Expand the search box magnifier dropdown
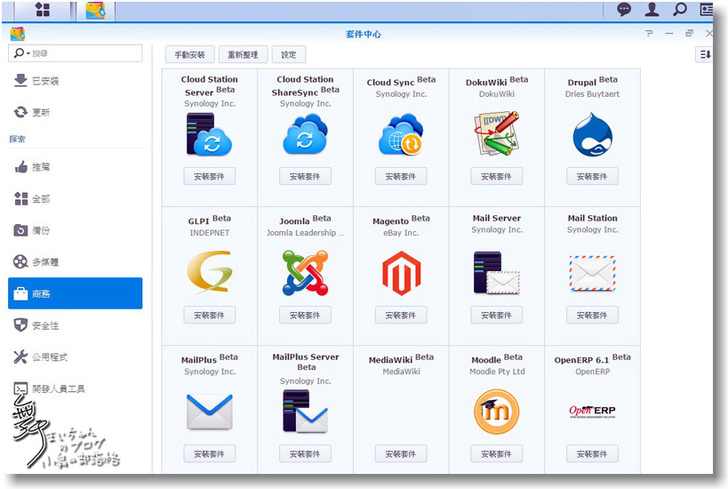This screenshot has height=489, width=728. point(22,53)
